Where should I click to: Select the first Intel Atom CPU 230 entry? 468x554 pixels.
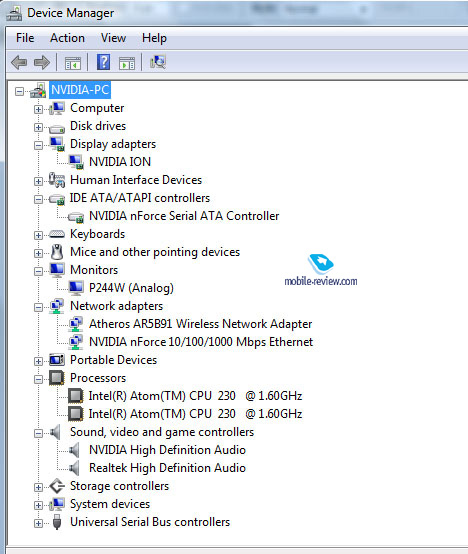(195, 396)
